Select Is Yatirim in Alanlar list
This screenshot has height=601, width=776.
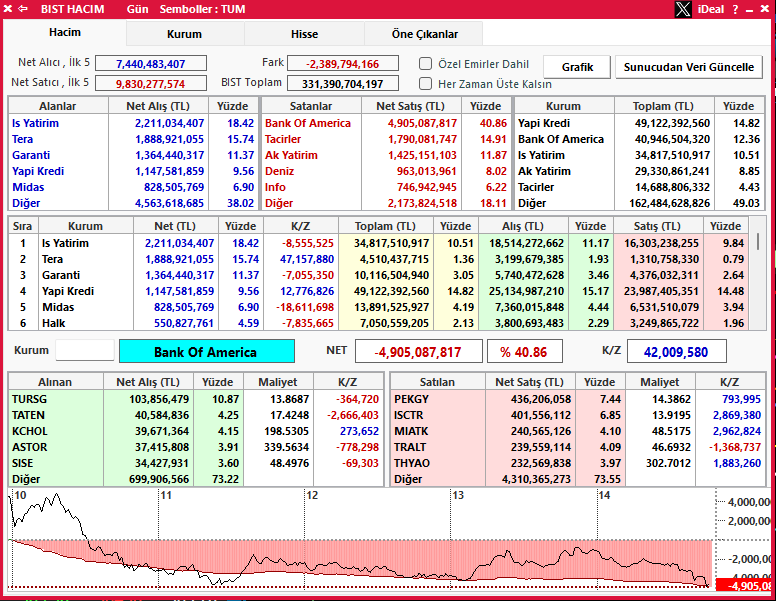35,123
